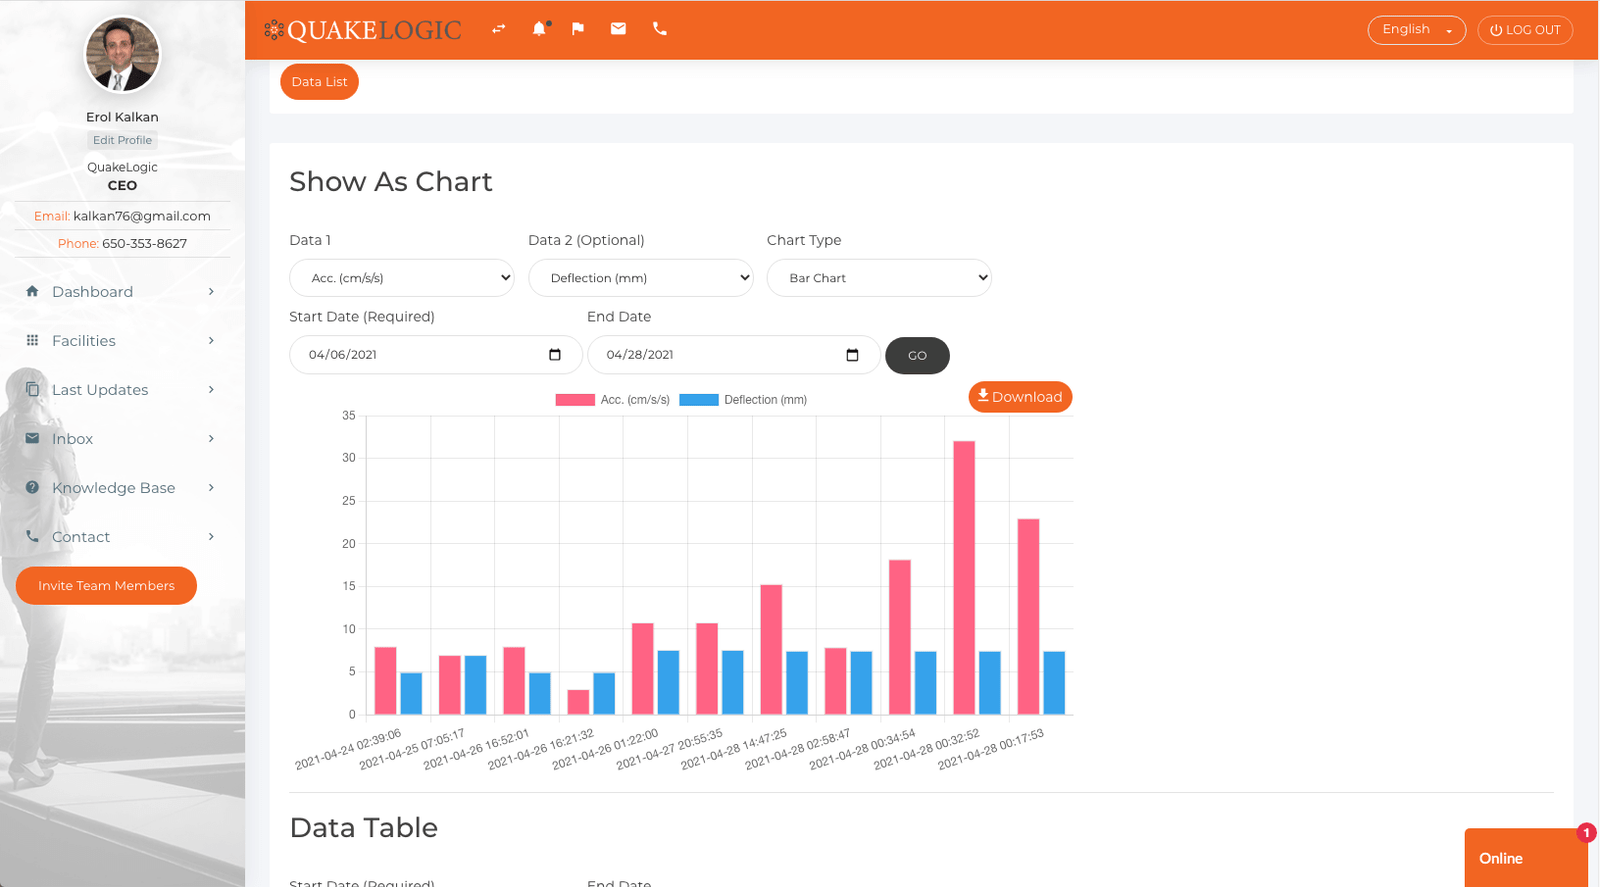The height and width of the screenshot is (887, 1600).
Task: Click the GO button
Action: pos(917,356)
